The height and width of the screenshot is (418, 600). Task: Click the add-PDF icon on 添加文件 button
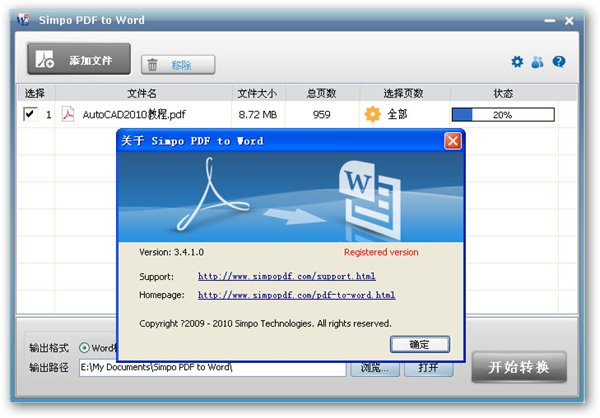coord(44,59)
